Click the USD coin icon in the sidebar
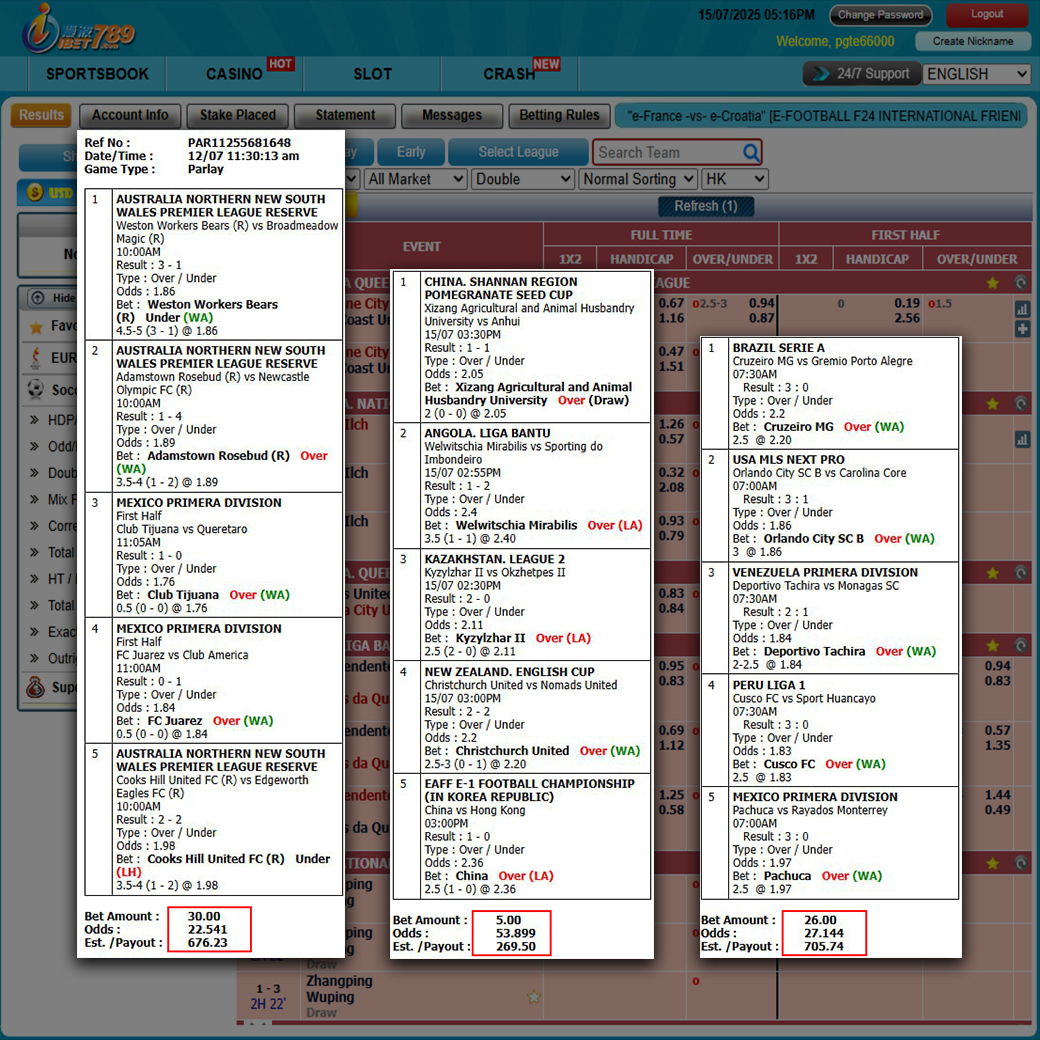 [x=35, y=192]
